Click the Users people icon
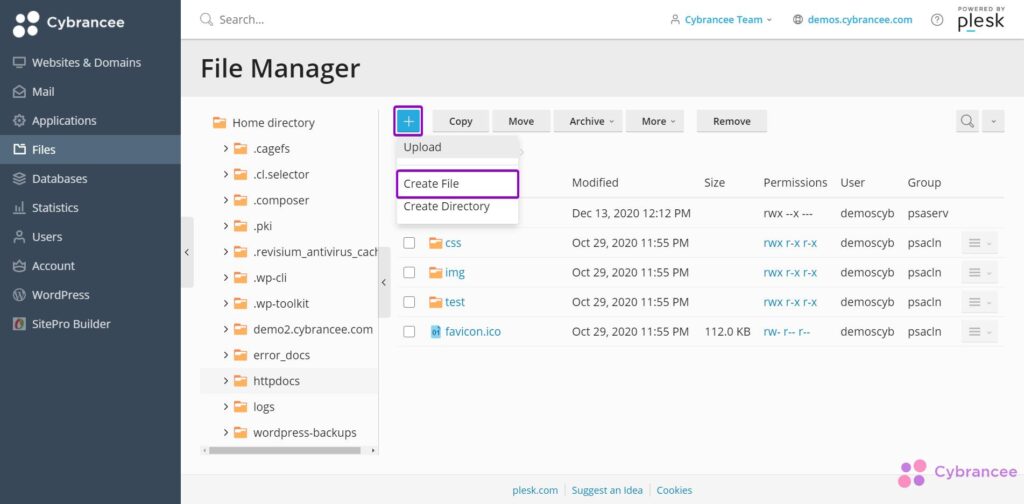The image size is (1024, 504). [19, 237]
